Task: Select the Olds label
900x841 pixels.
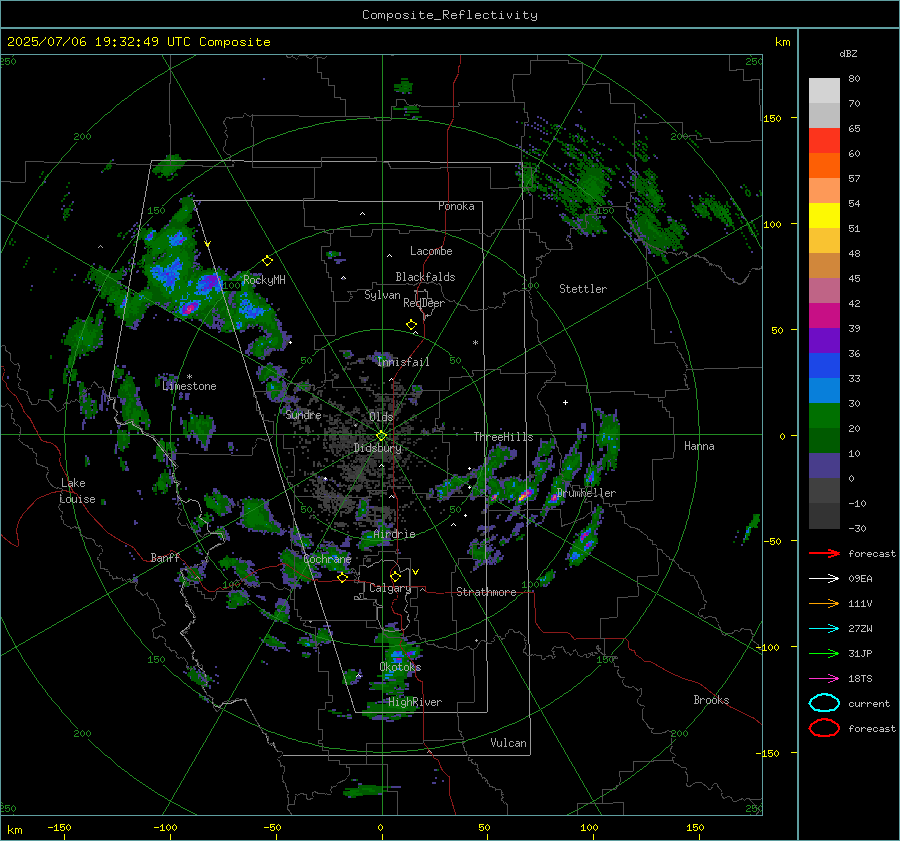Action: coord(381,417)
